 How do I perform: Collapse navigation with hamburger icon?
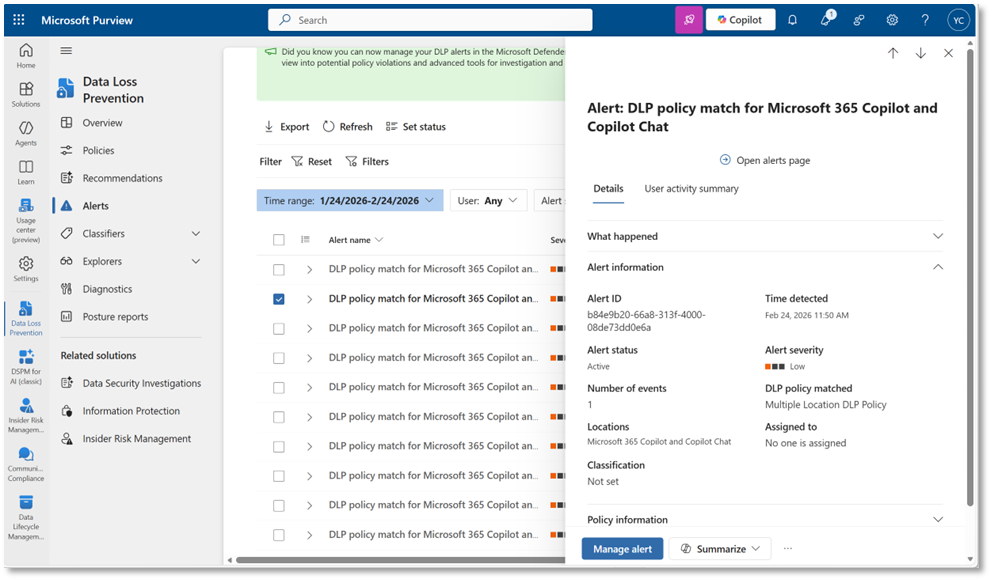point(66,51)
